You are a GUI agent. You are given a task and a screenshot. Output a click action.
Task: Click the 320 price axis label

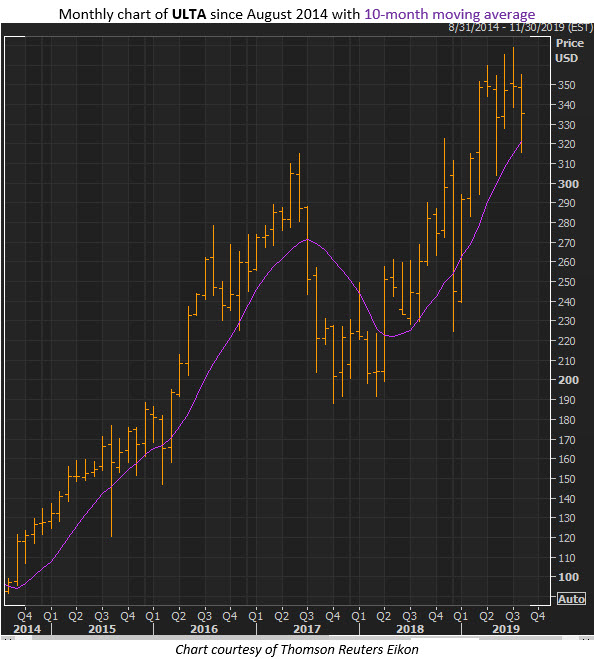566,144
